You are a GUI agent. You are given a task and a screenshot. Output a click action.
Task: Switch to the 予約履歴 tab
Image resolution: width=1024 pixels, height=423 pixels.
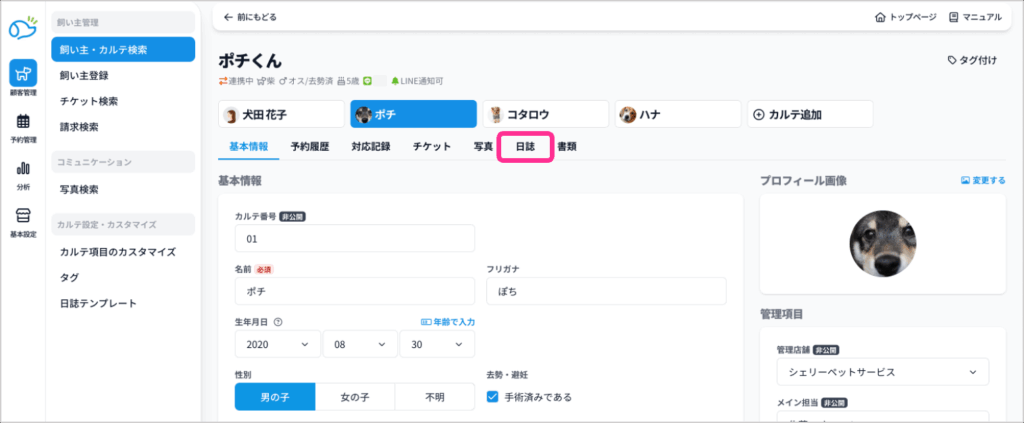(x=312, y=147)
